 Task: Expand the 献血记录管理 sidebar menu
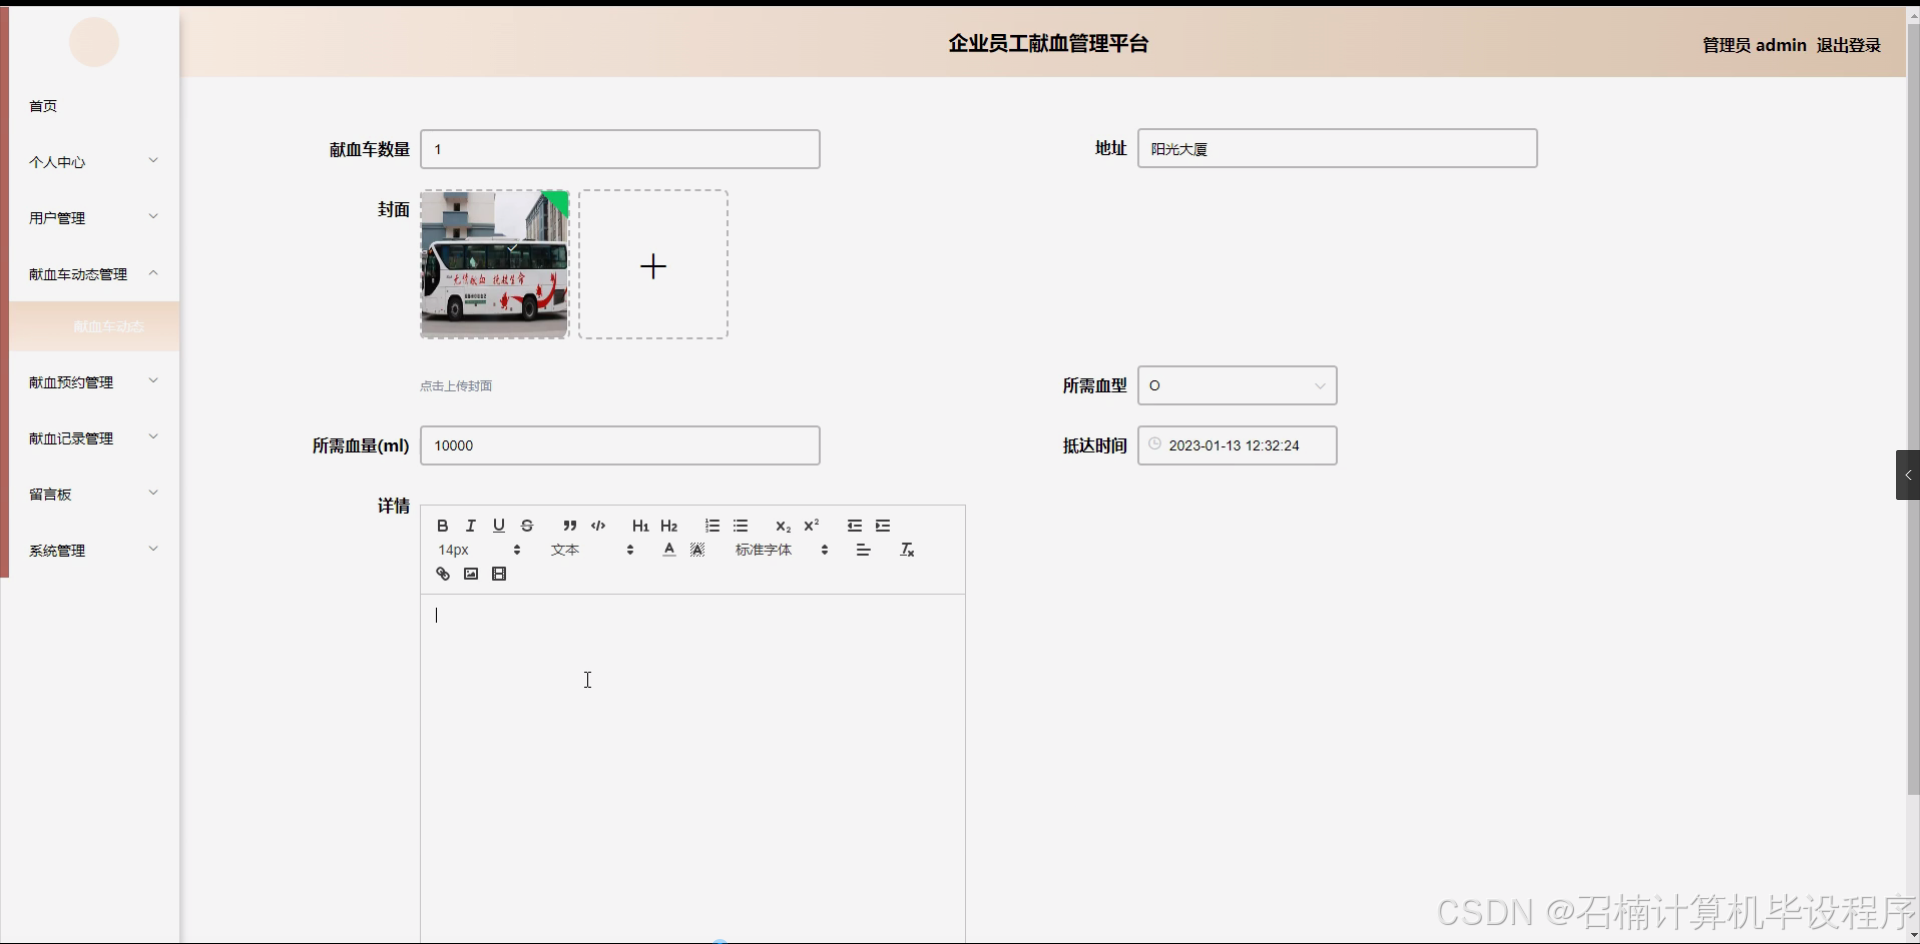click(94, 438)
